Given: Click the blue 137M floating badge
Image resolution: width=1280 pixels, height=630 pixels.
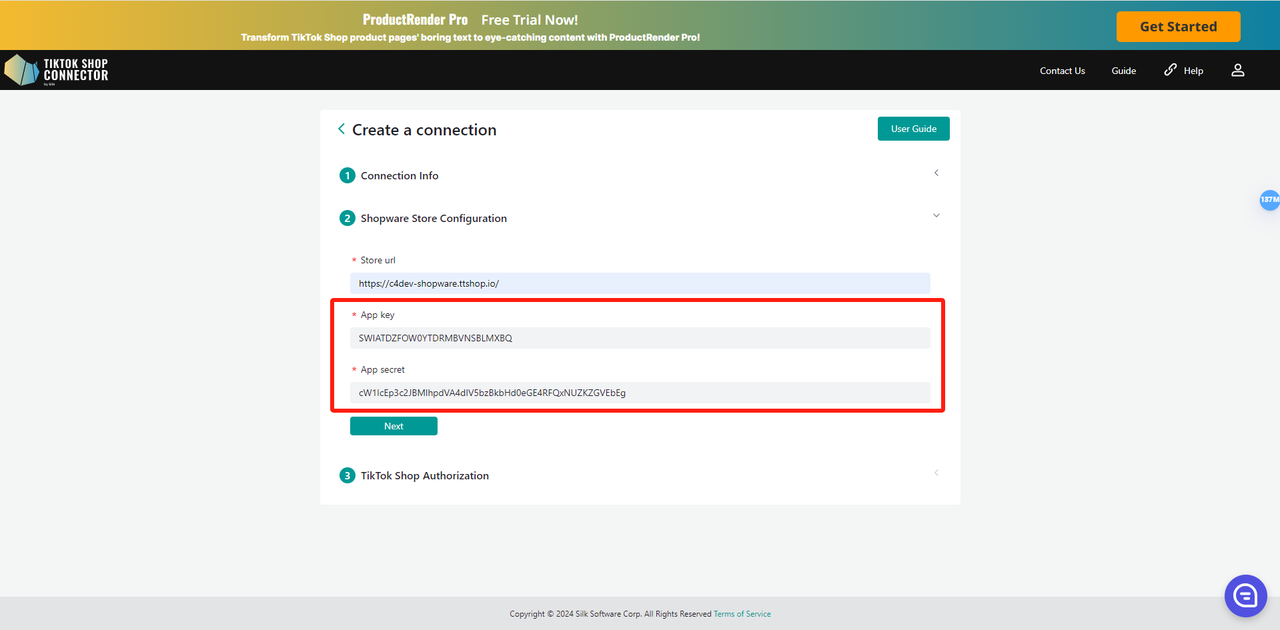Looking at the screenshot, I should point(1268,200).
